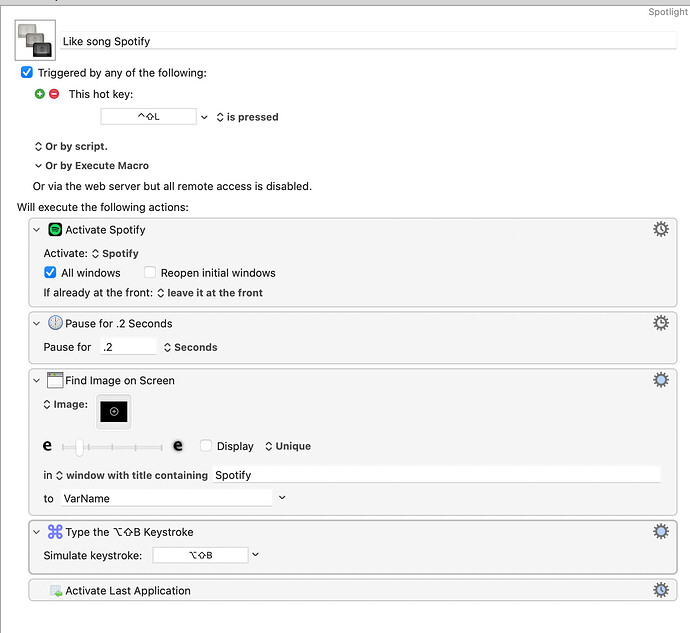This screenshot has height=633, width=690.
Task: Enable the Display checkbox
Action: tap(206, 446)
